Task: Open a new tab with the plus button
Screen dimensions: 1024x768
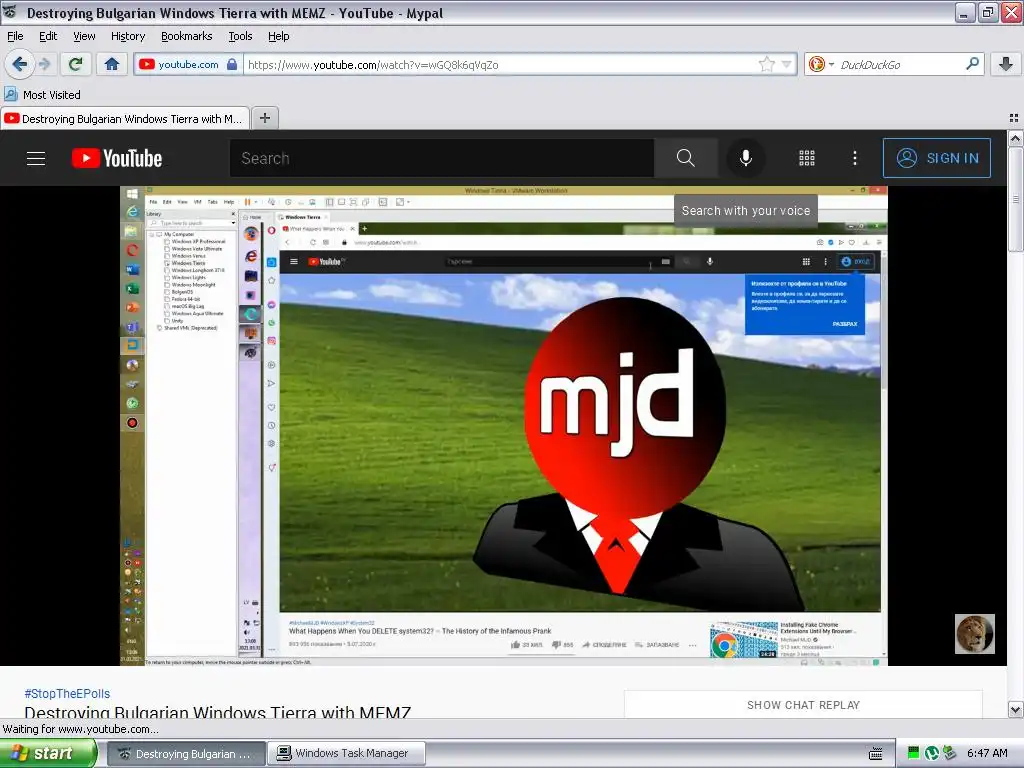Action: 264,118
